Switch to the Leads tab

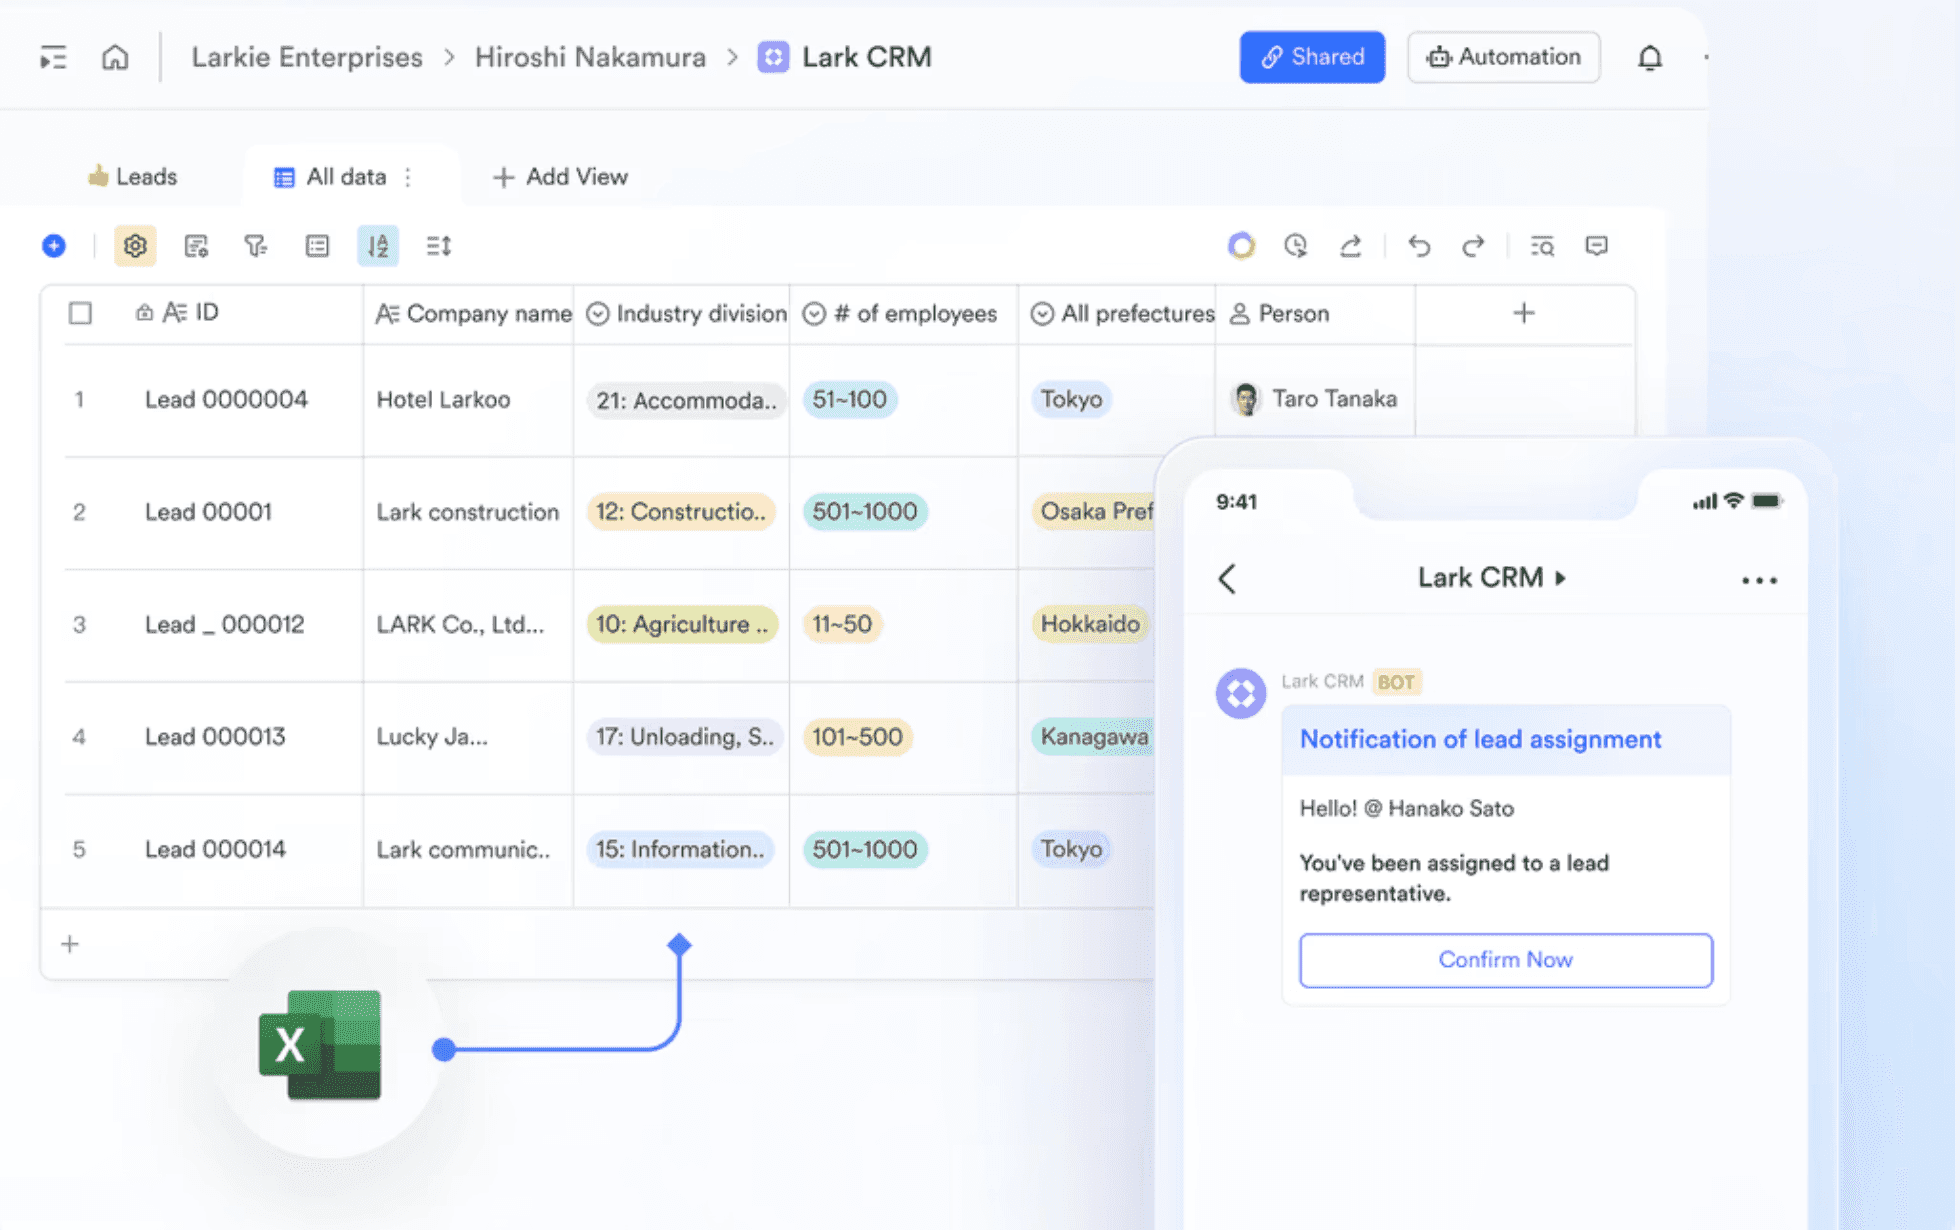(x=133, y=176)
